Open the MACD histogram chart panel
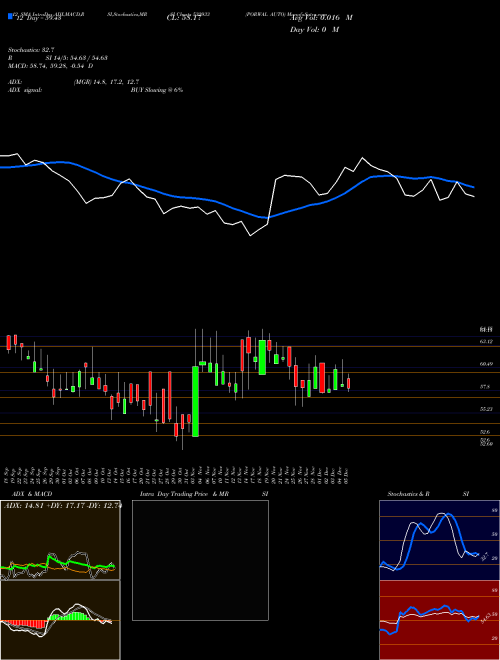Image resolution: width=500 pixels, height=660 pixels. 60,620
